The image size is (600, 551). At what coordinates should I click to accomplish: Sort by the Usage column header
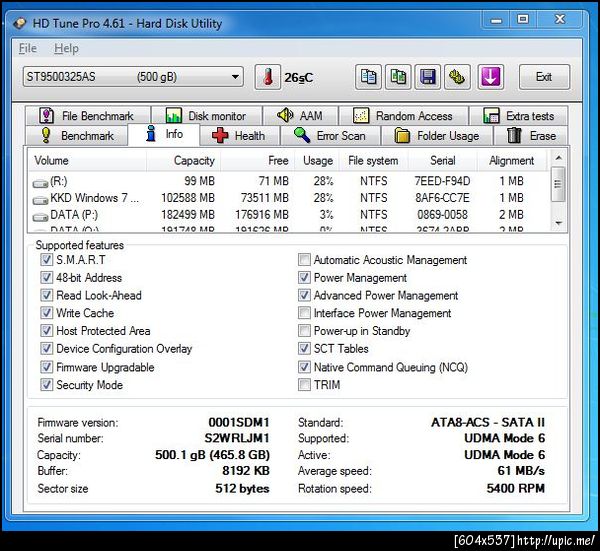[316, 161]
